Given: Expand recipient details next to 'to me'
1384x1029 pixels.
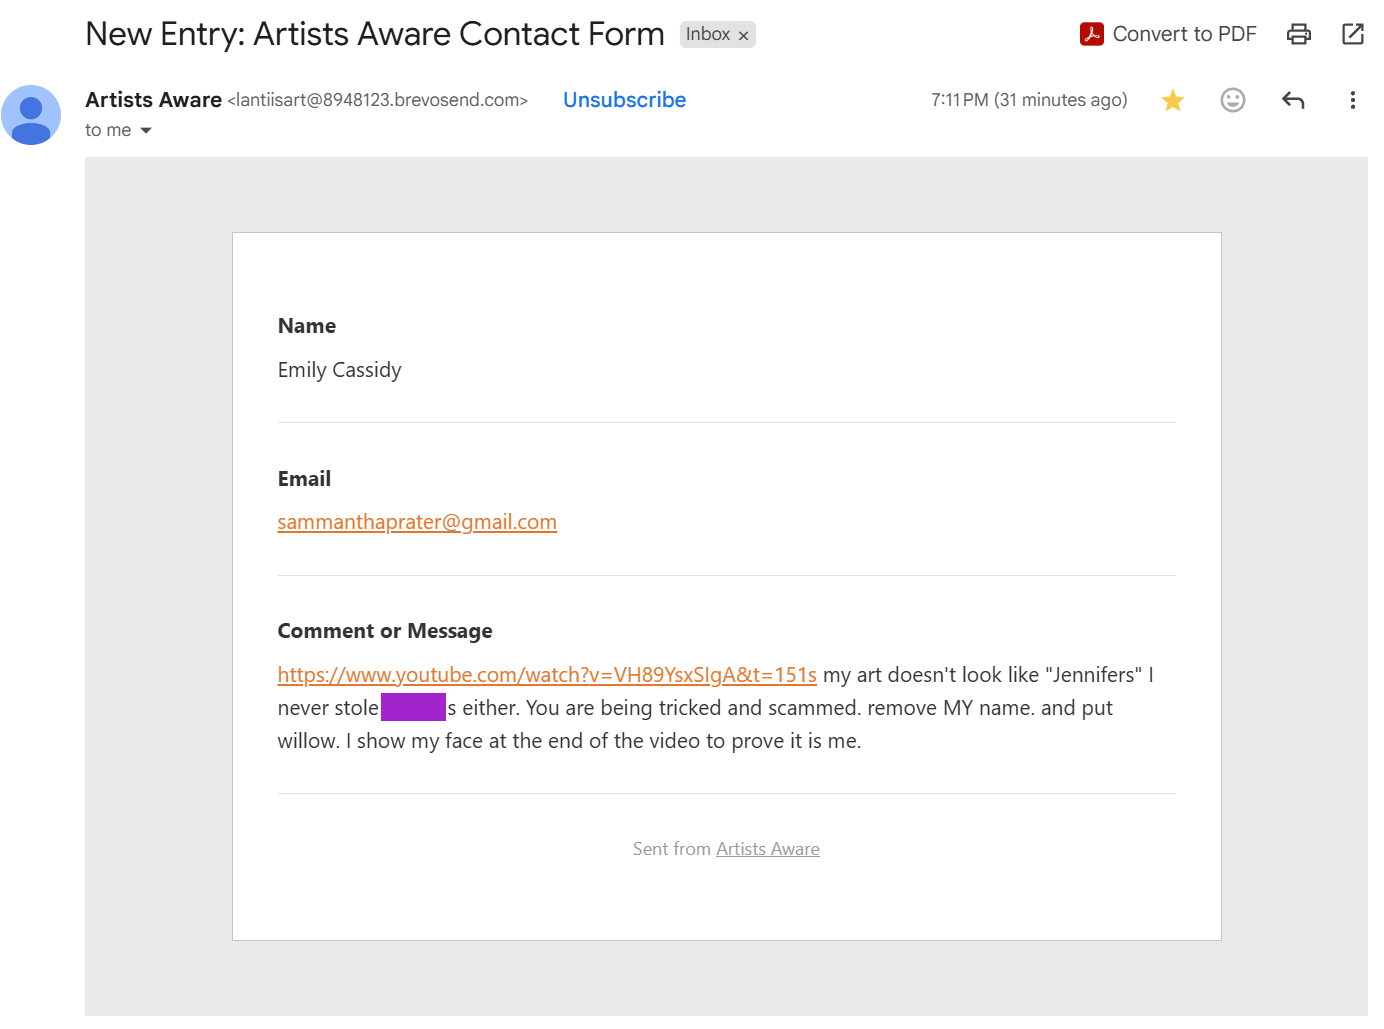Looking at the screenshot, I should point(146,131).
